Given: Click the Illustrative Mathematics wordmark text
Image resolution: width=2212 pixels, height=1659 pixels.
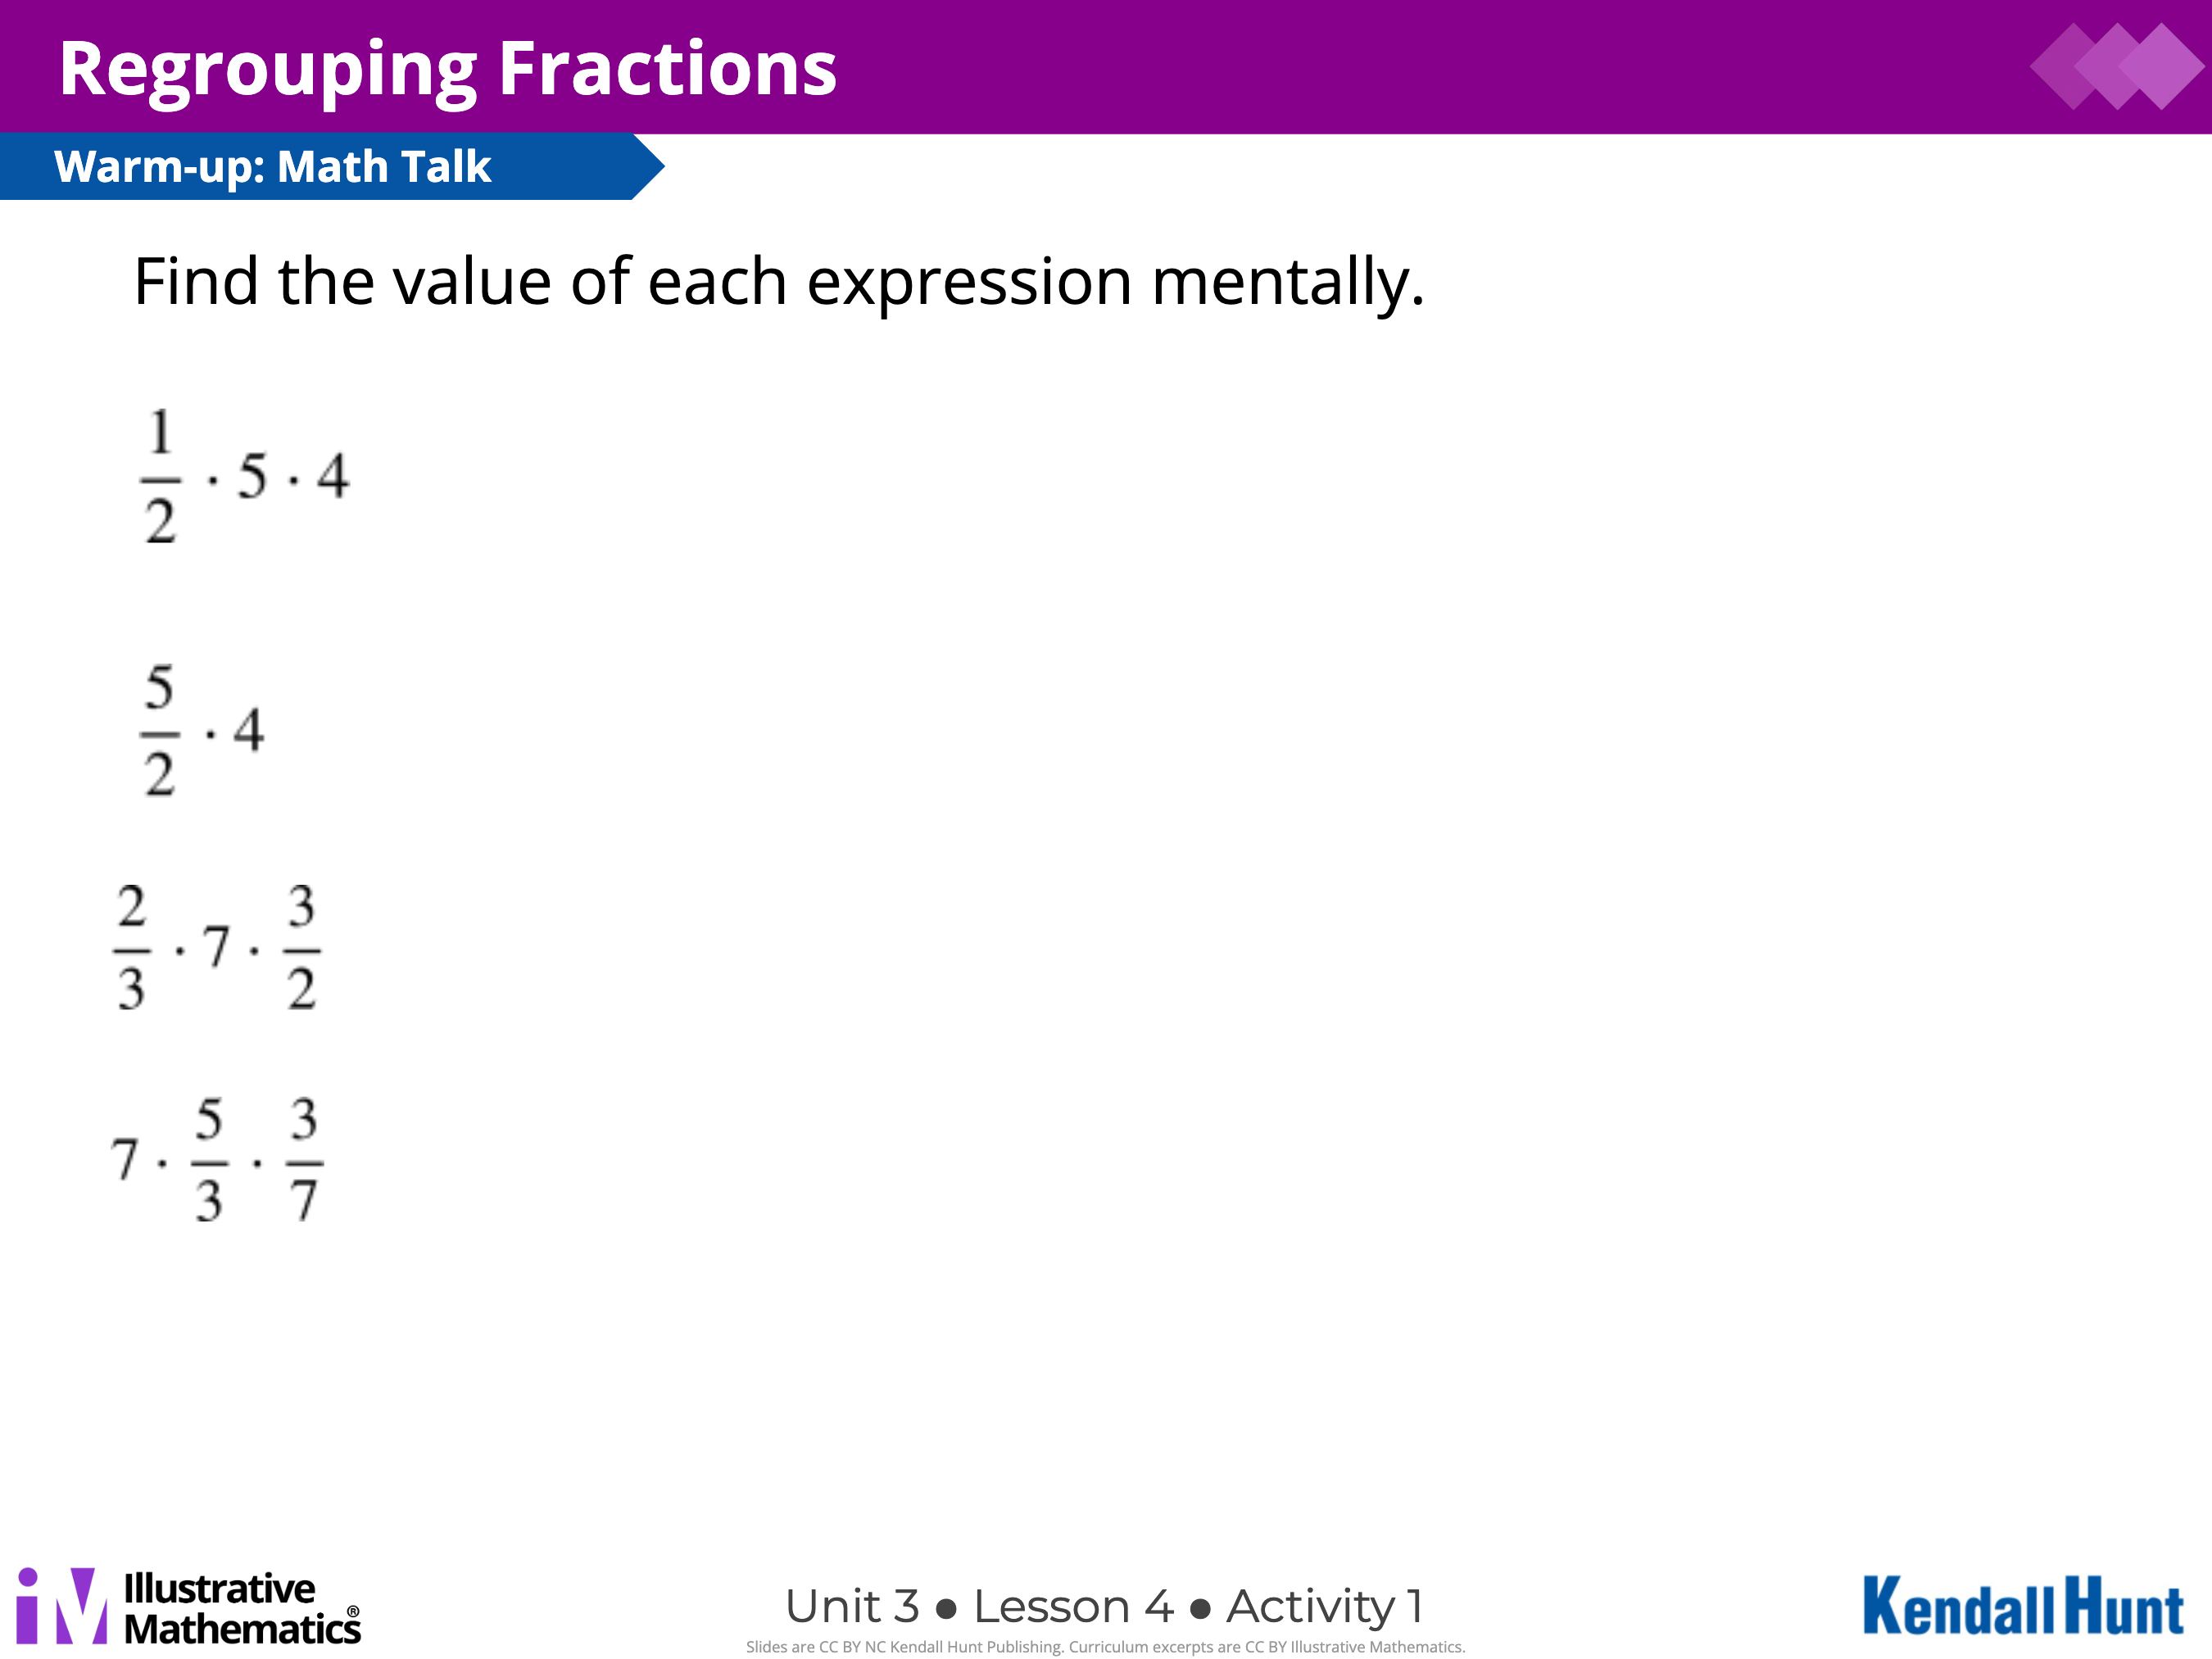Looking at the screenshot, I should pyautogui.click(x=242, y=1608).
